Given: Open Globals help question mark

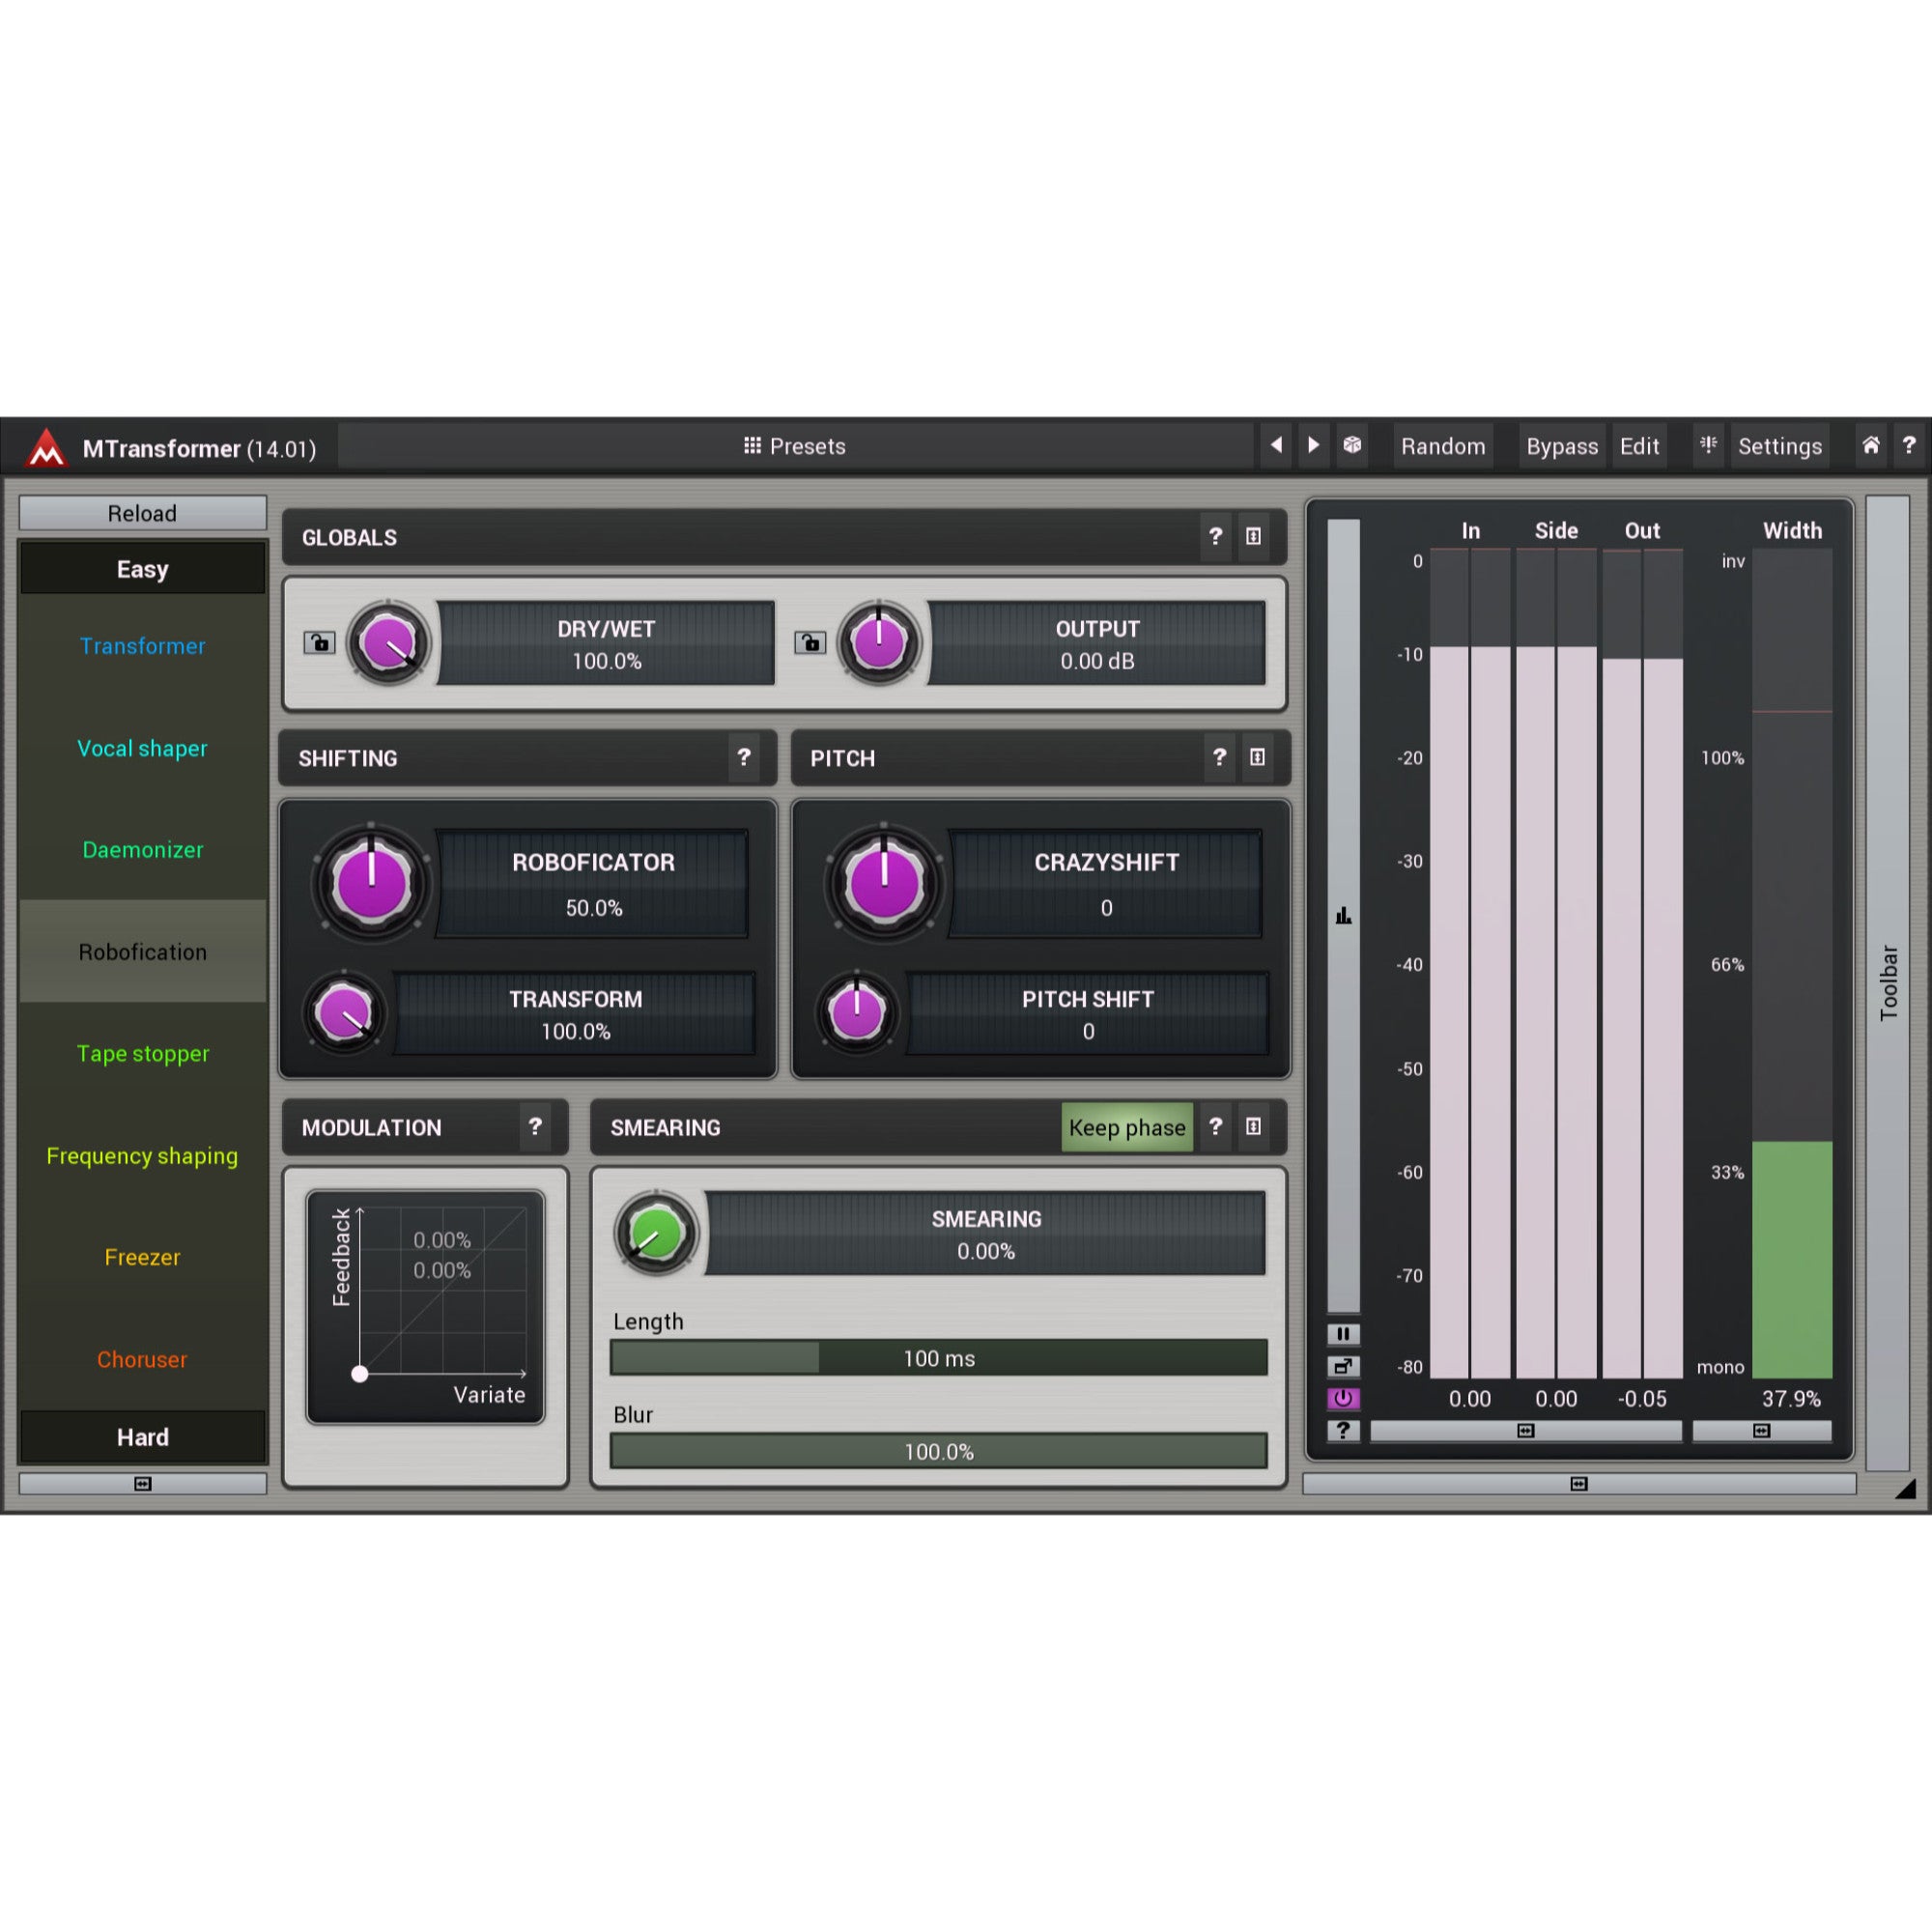Looking at the screenshot, I should (1215, 537).
